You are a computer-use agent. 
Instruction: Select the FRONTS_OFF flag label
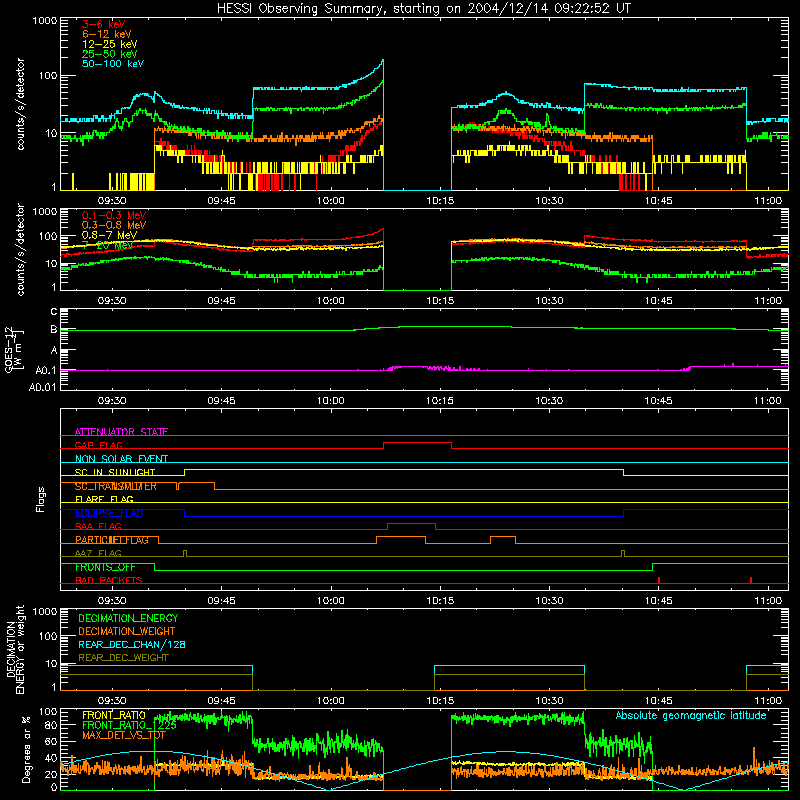point(105,567)
